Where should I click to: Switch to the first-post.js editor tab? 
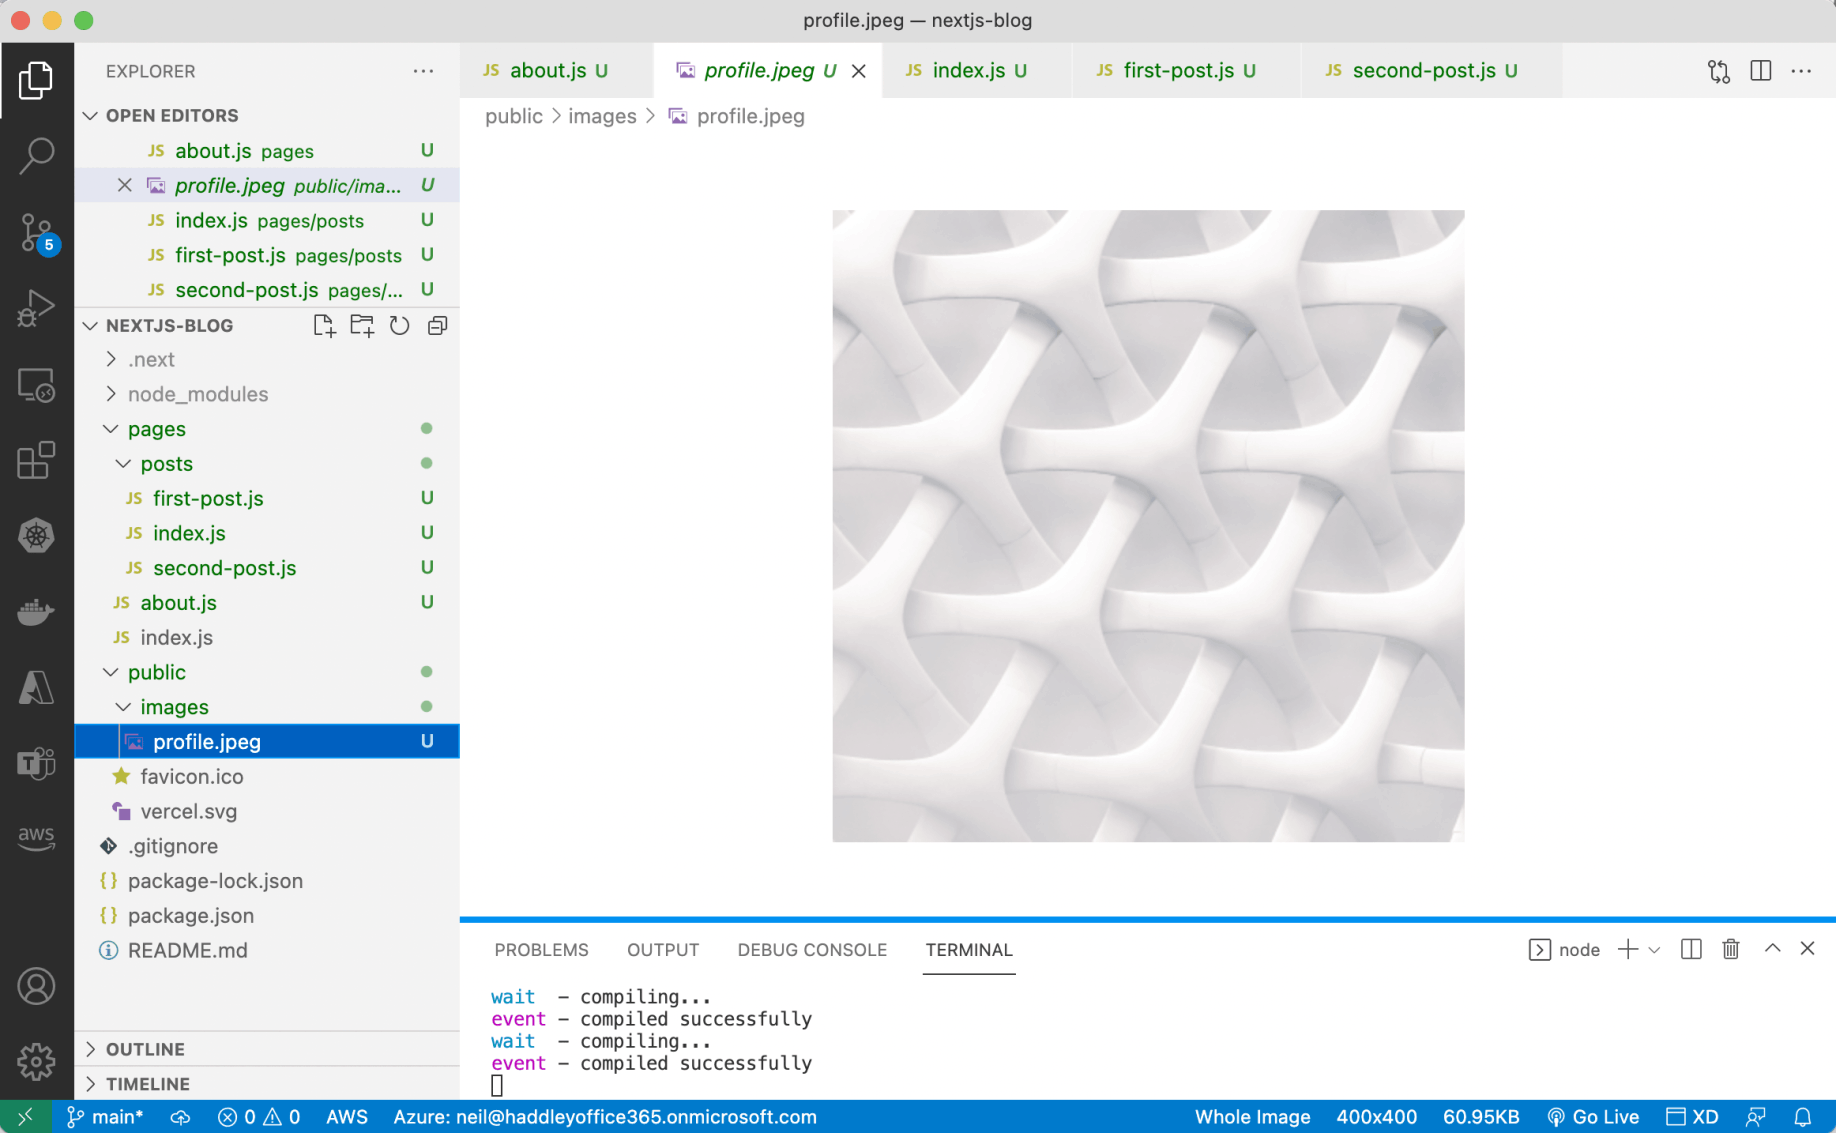coord(1177,71)
